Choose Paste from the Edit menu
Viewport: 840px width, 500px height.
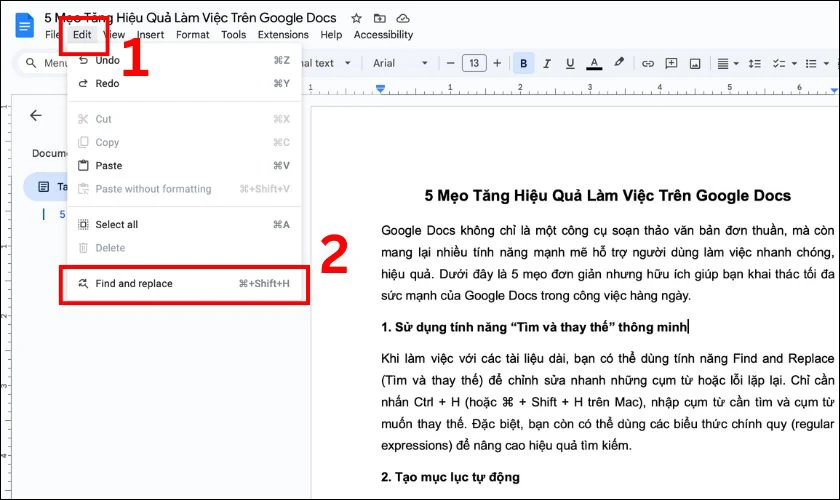pyautogui.click(x=184, y=166)
